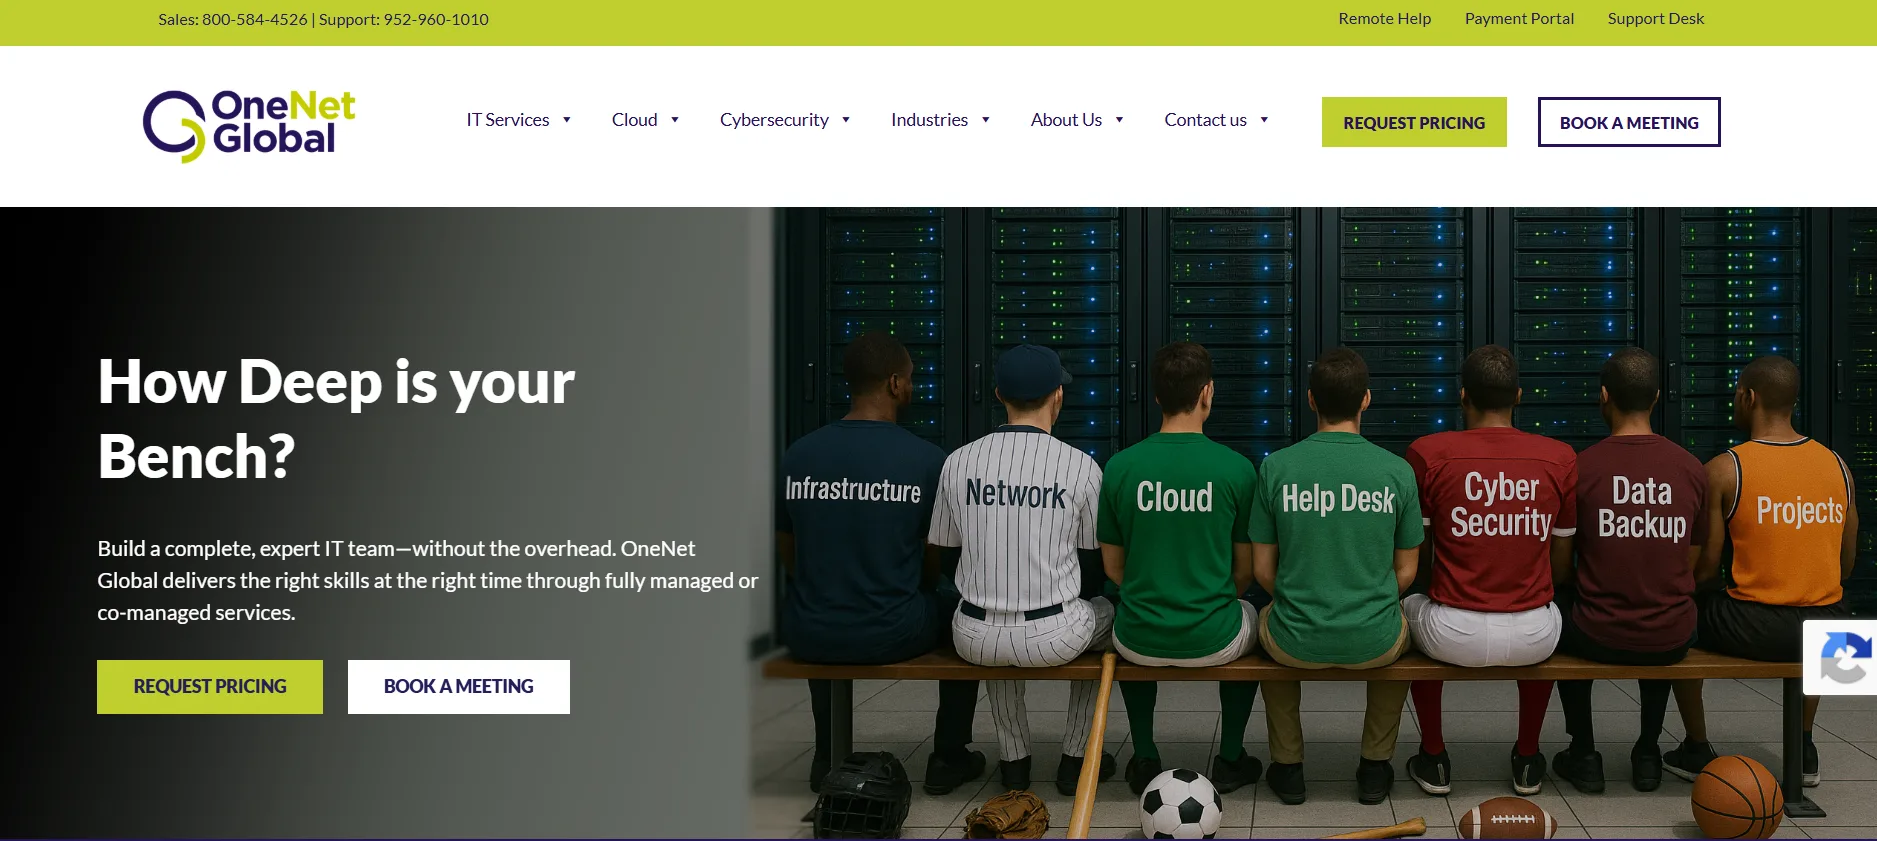Open the Payment Portal link
The image size is (1877, 841).
coord(1519,19)
